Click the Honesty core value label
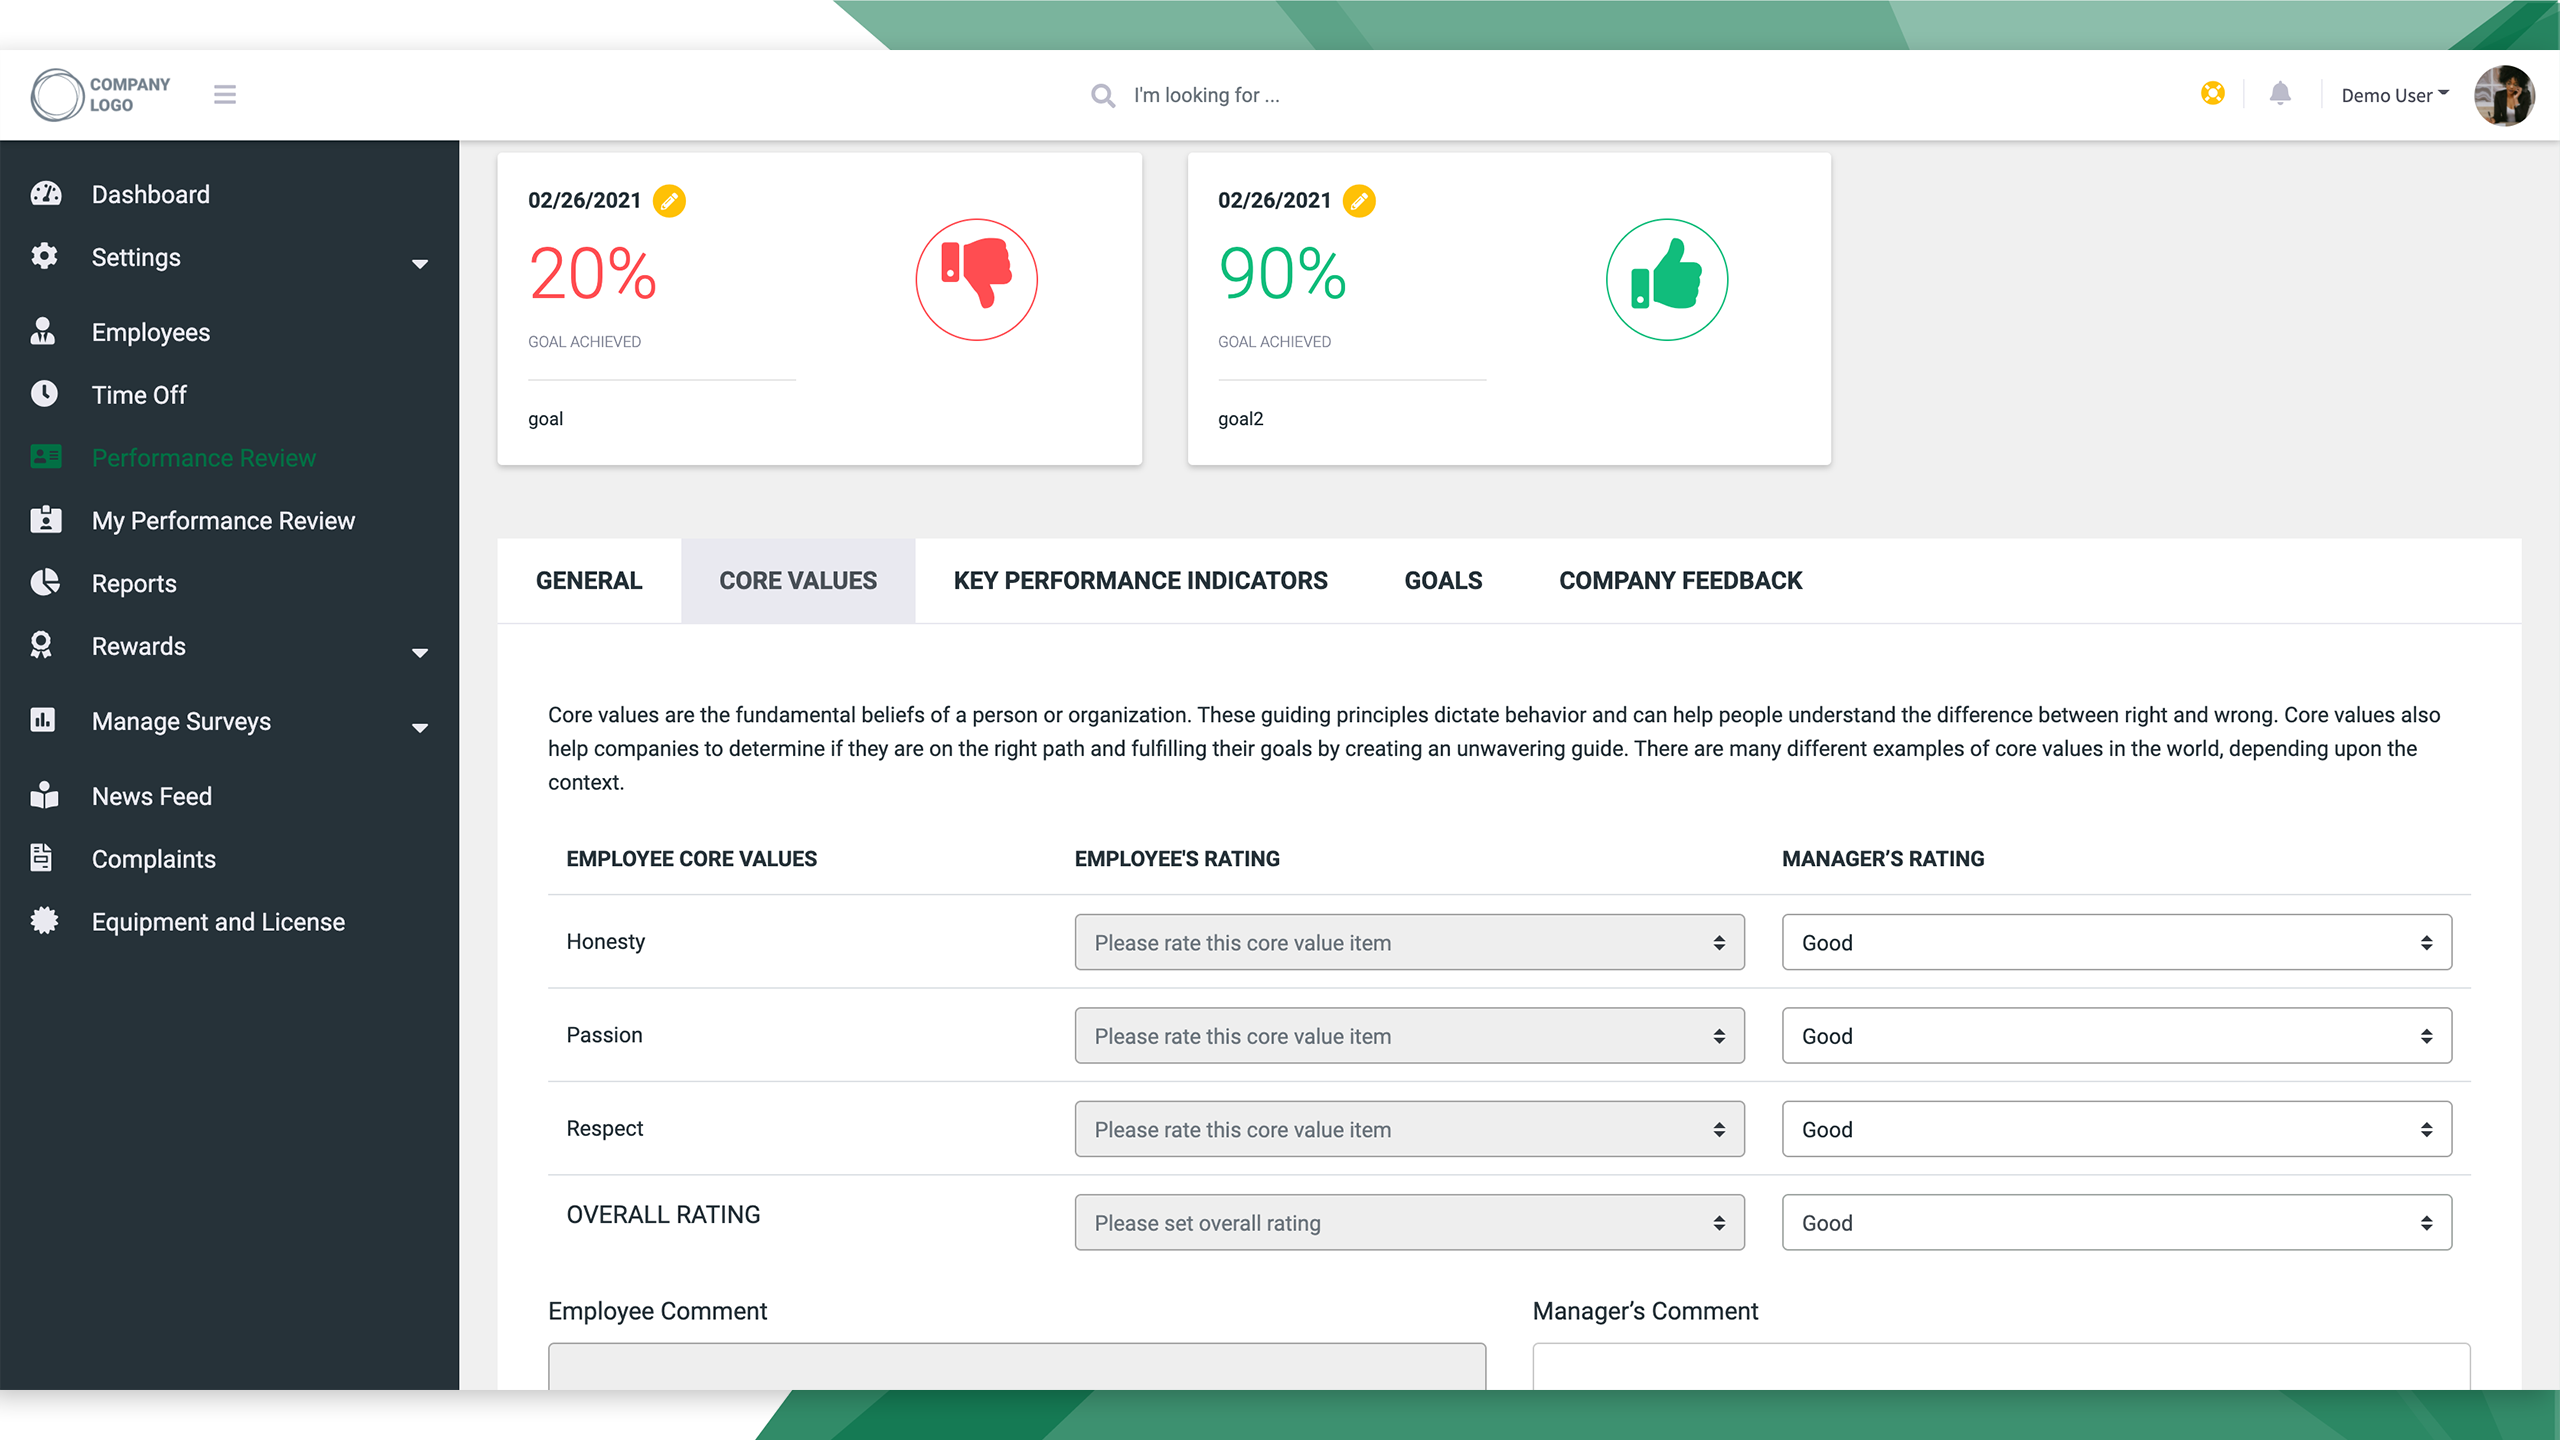Viewport: 2560px width, 1440px height. click(606, 942)
